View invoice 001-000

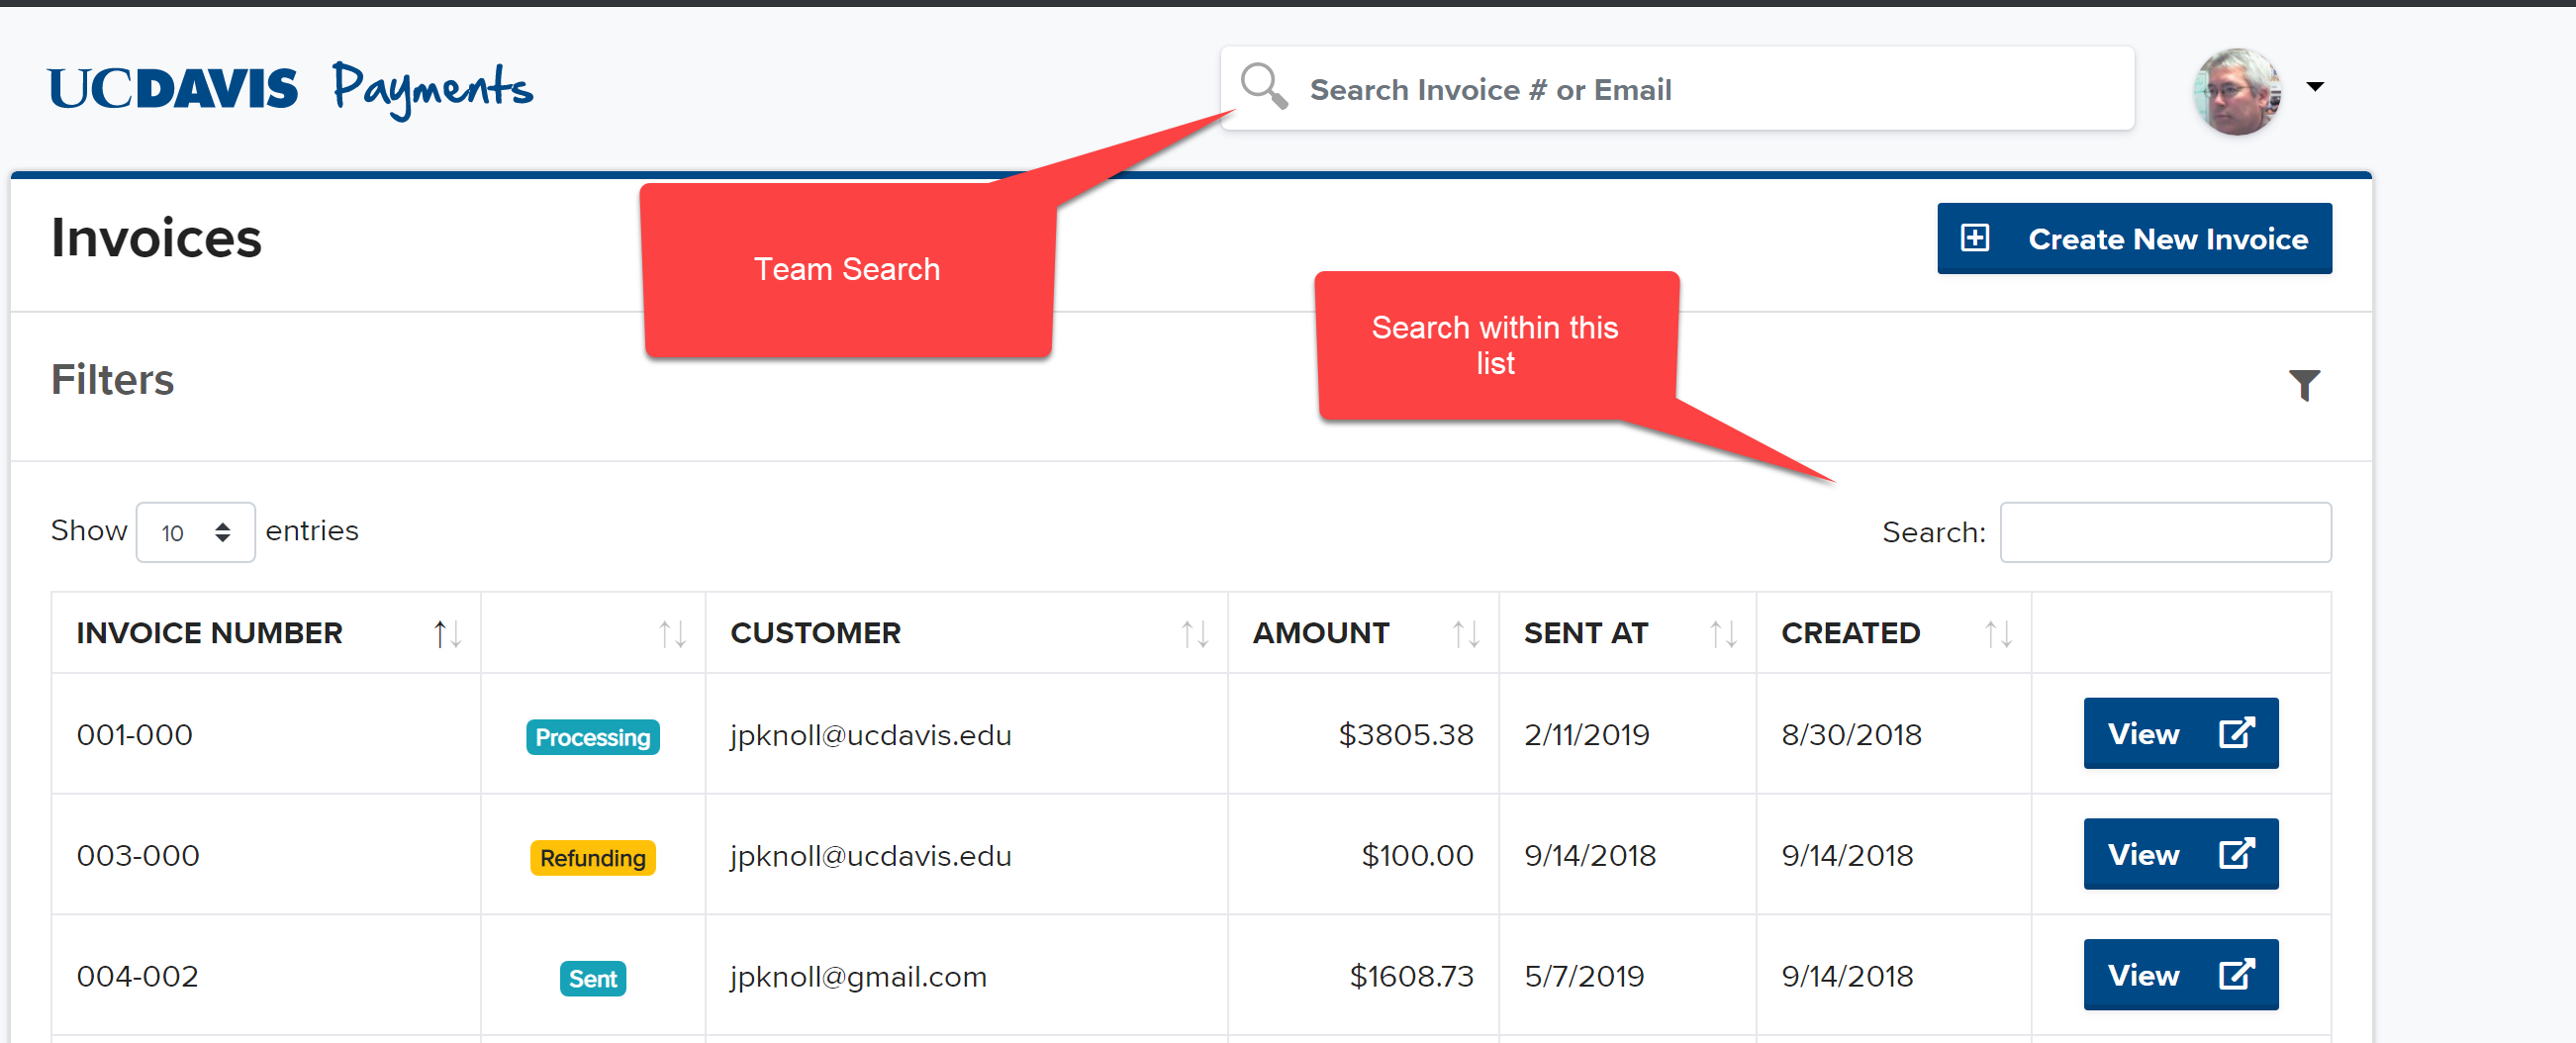click(x=2180, y=733)
